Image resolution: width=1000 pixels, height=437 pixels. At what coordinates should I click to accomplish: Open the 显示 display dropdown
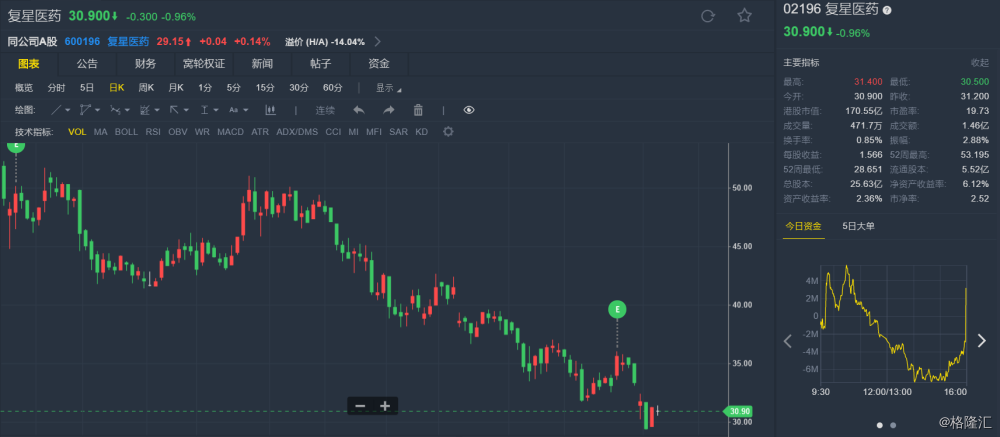[x=388, y=88]
